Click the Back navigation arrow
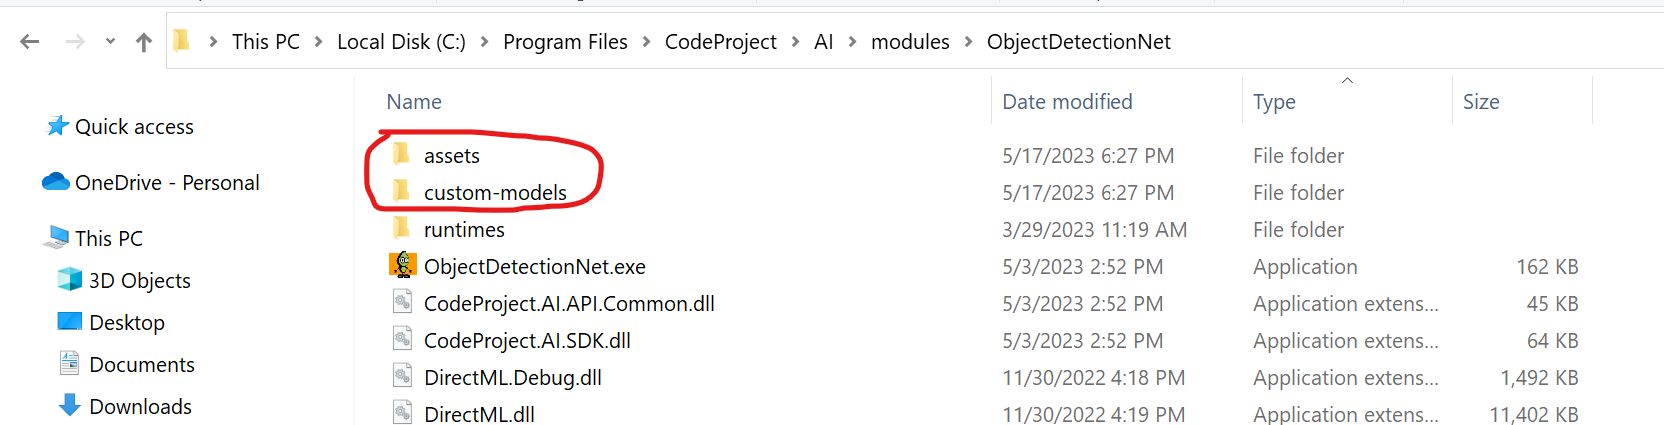The height and width of the screenshot is (425, 1664). pyautogui.click(x=30, y=42)
